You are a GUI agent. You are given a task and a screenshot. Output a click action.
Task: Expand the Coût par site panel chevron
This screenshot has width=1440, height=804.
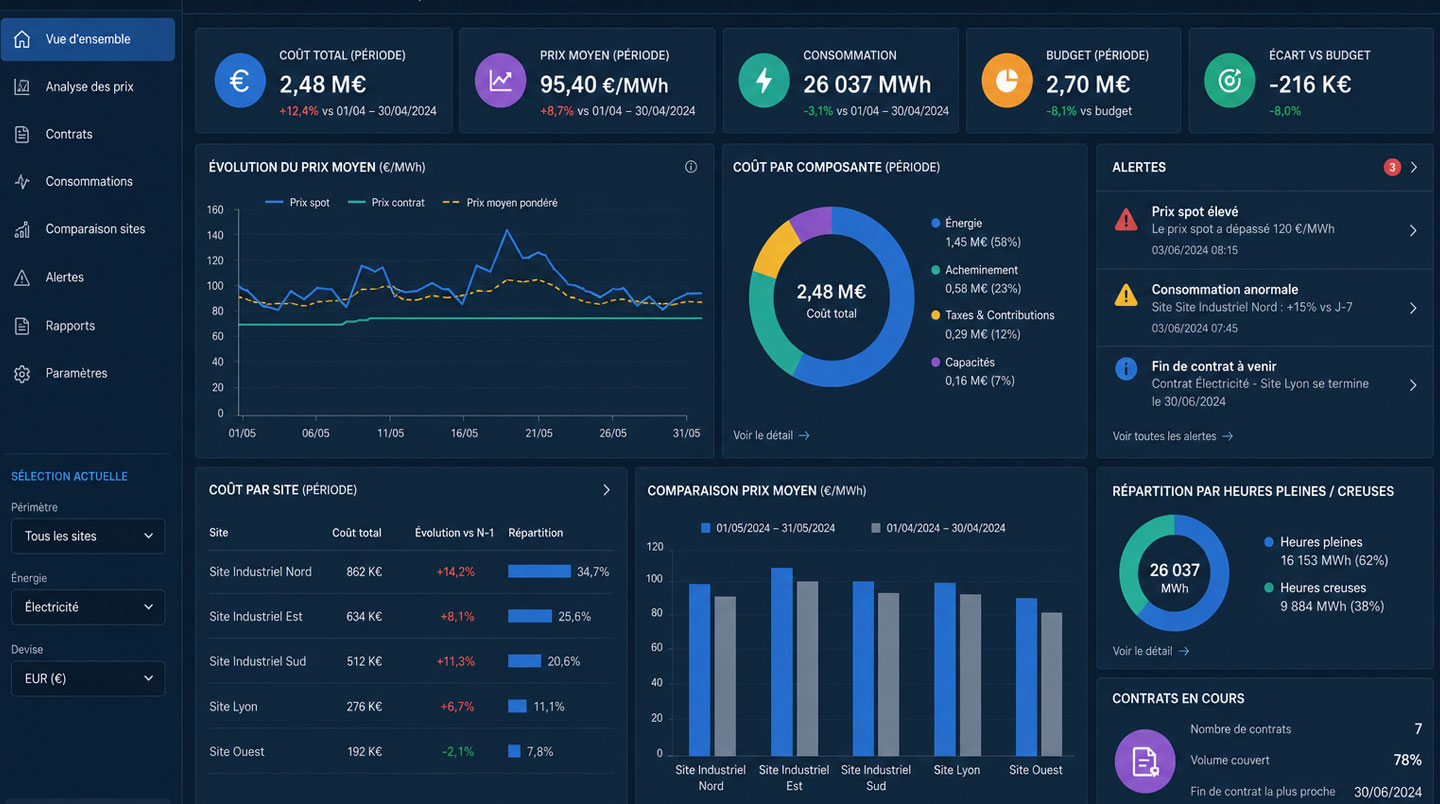coord(606,490)
